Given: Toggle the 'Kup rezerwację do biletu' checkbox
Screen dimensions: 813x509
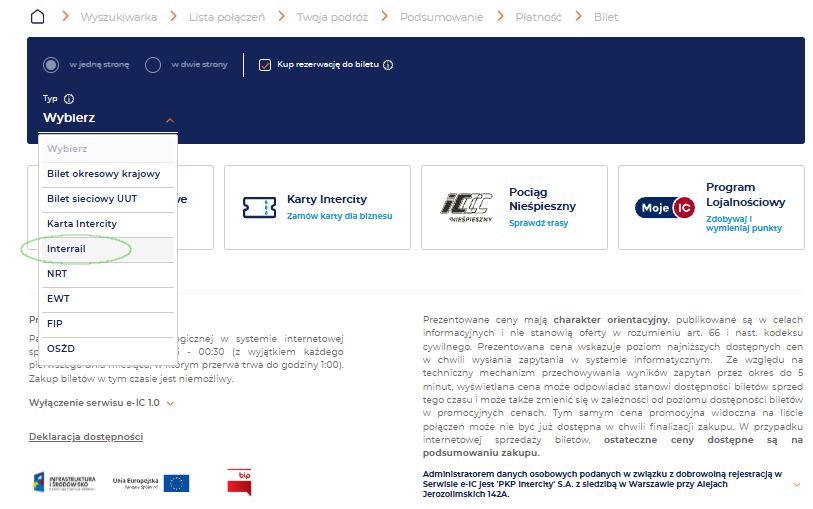Looking at the screenshot, I should 265,65.
